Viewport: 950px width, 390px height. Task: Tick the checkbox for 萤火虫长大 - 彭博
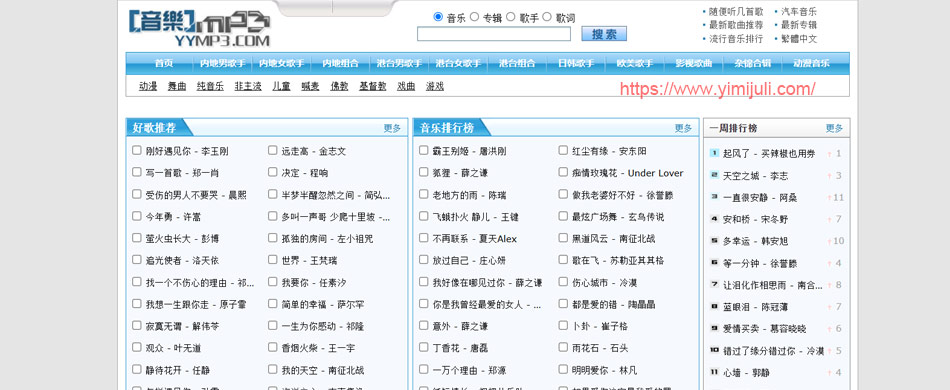[137, 238]
